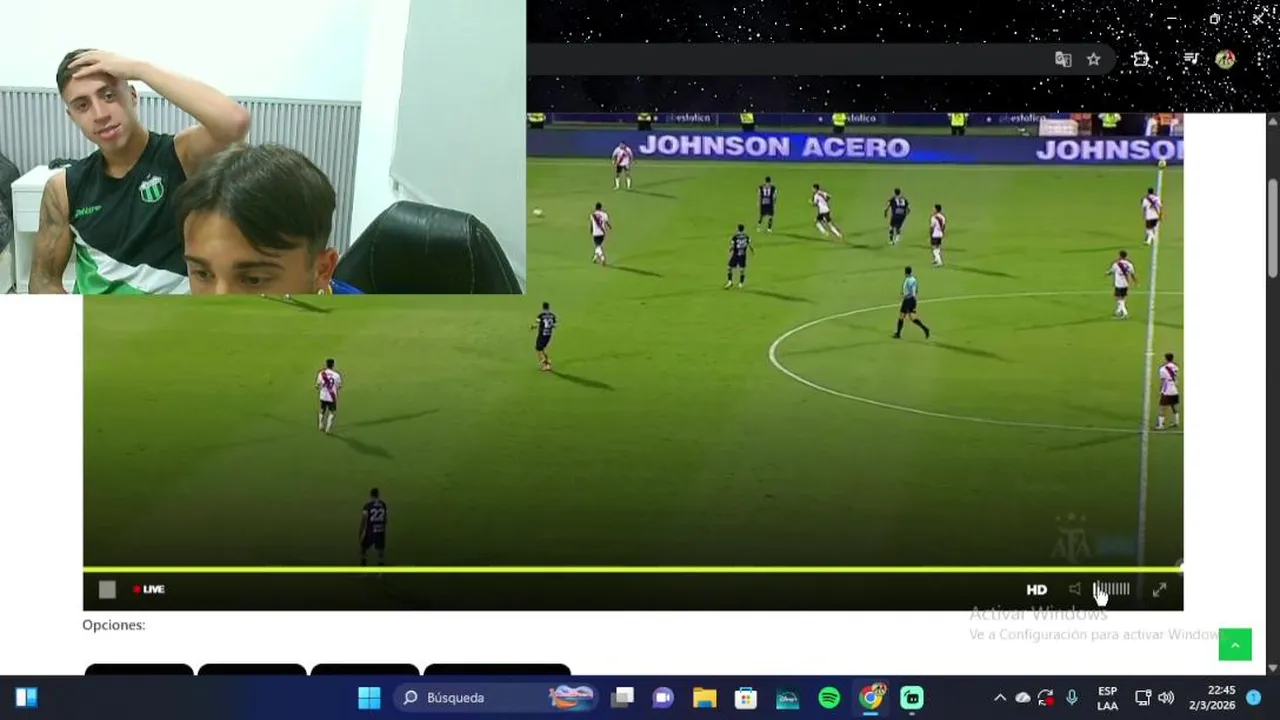
Task: Click the microphone tray icon
Action: pos(1072,698)
